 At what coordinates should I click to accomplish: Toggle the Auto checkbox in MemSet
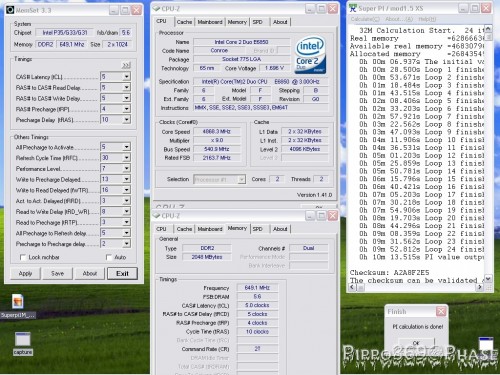tap(109, 257)
